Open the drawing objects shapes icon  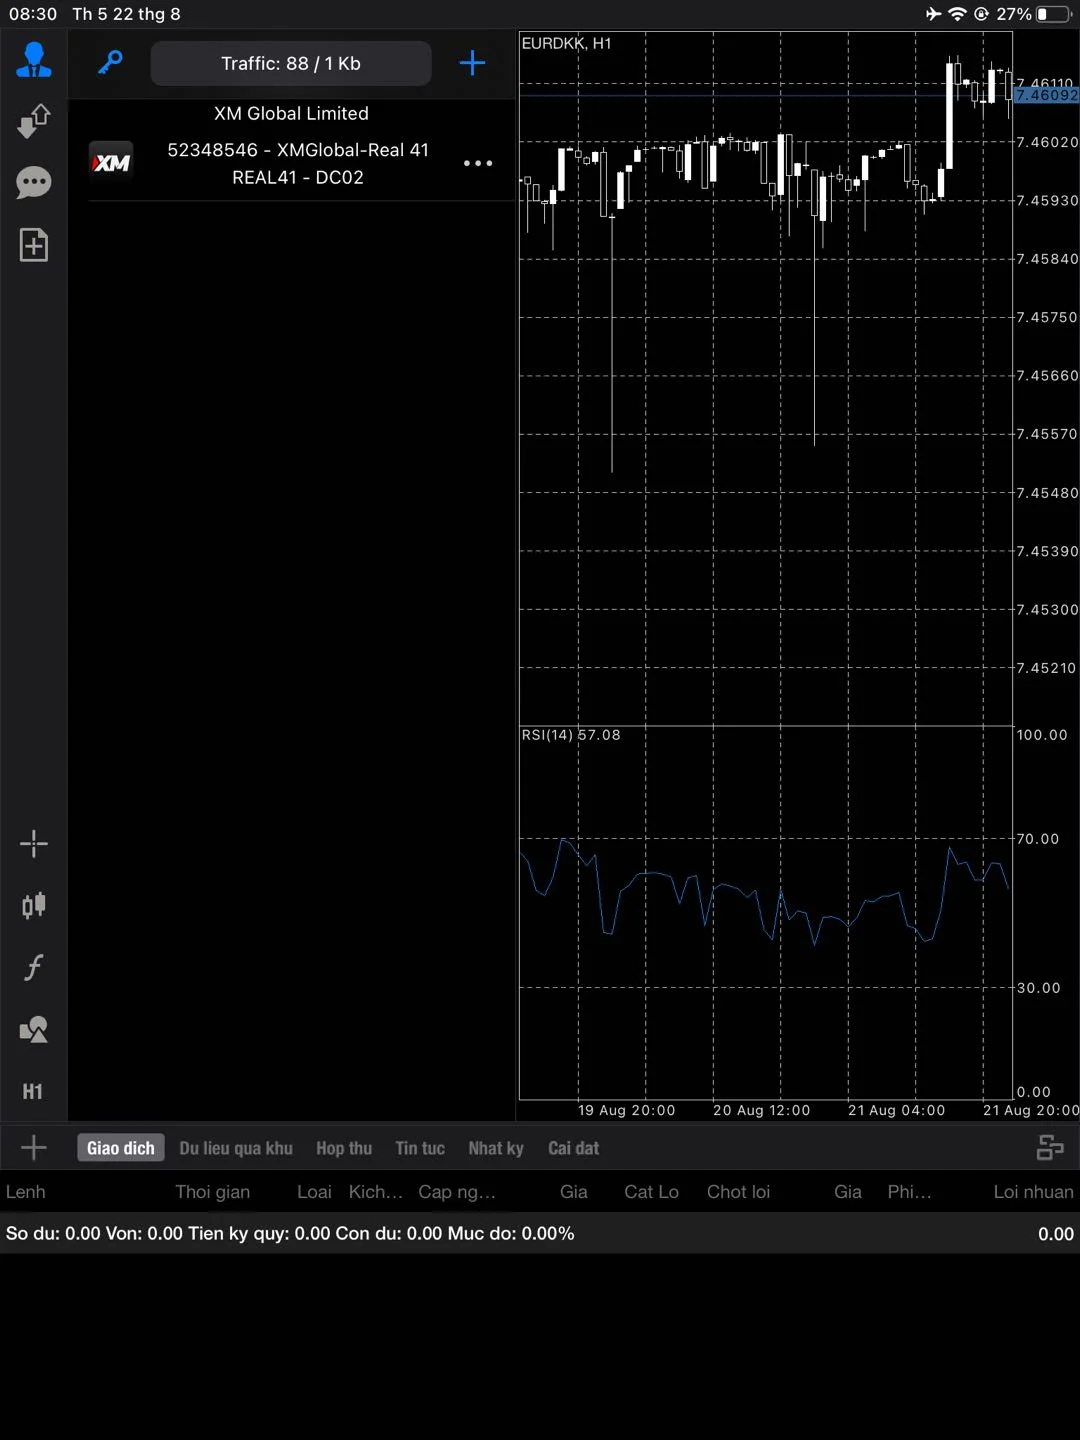pos(34,1030)
